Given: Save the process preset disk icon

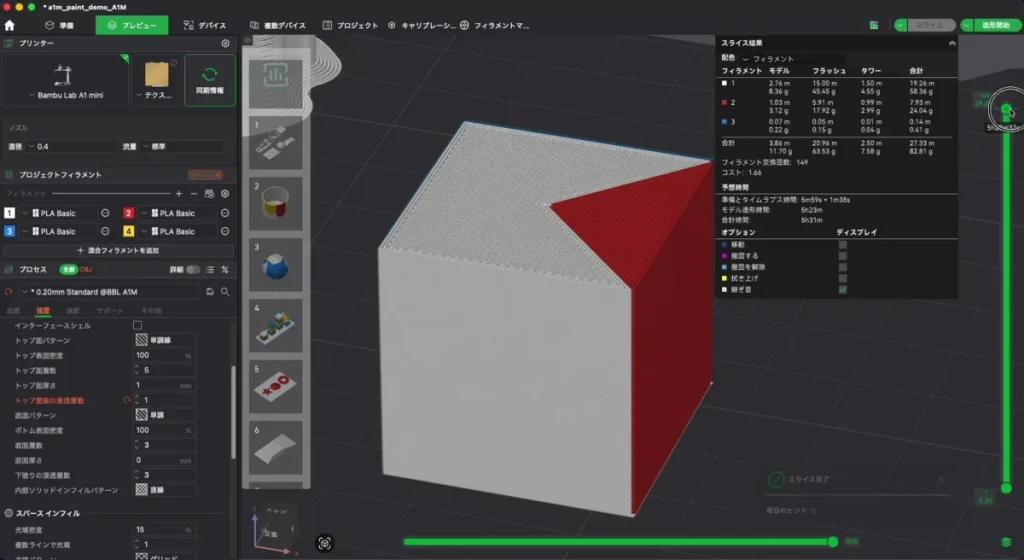Looking at the screenshot, I should click(210, 292).
